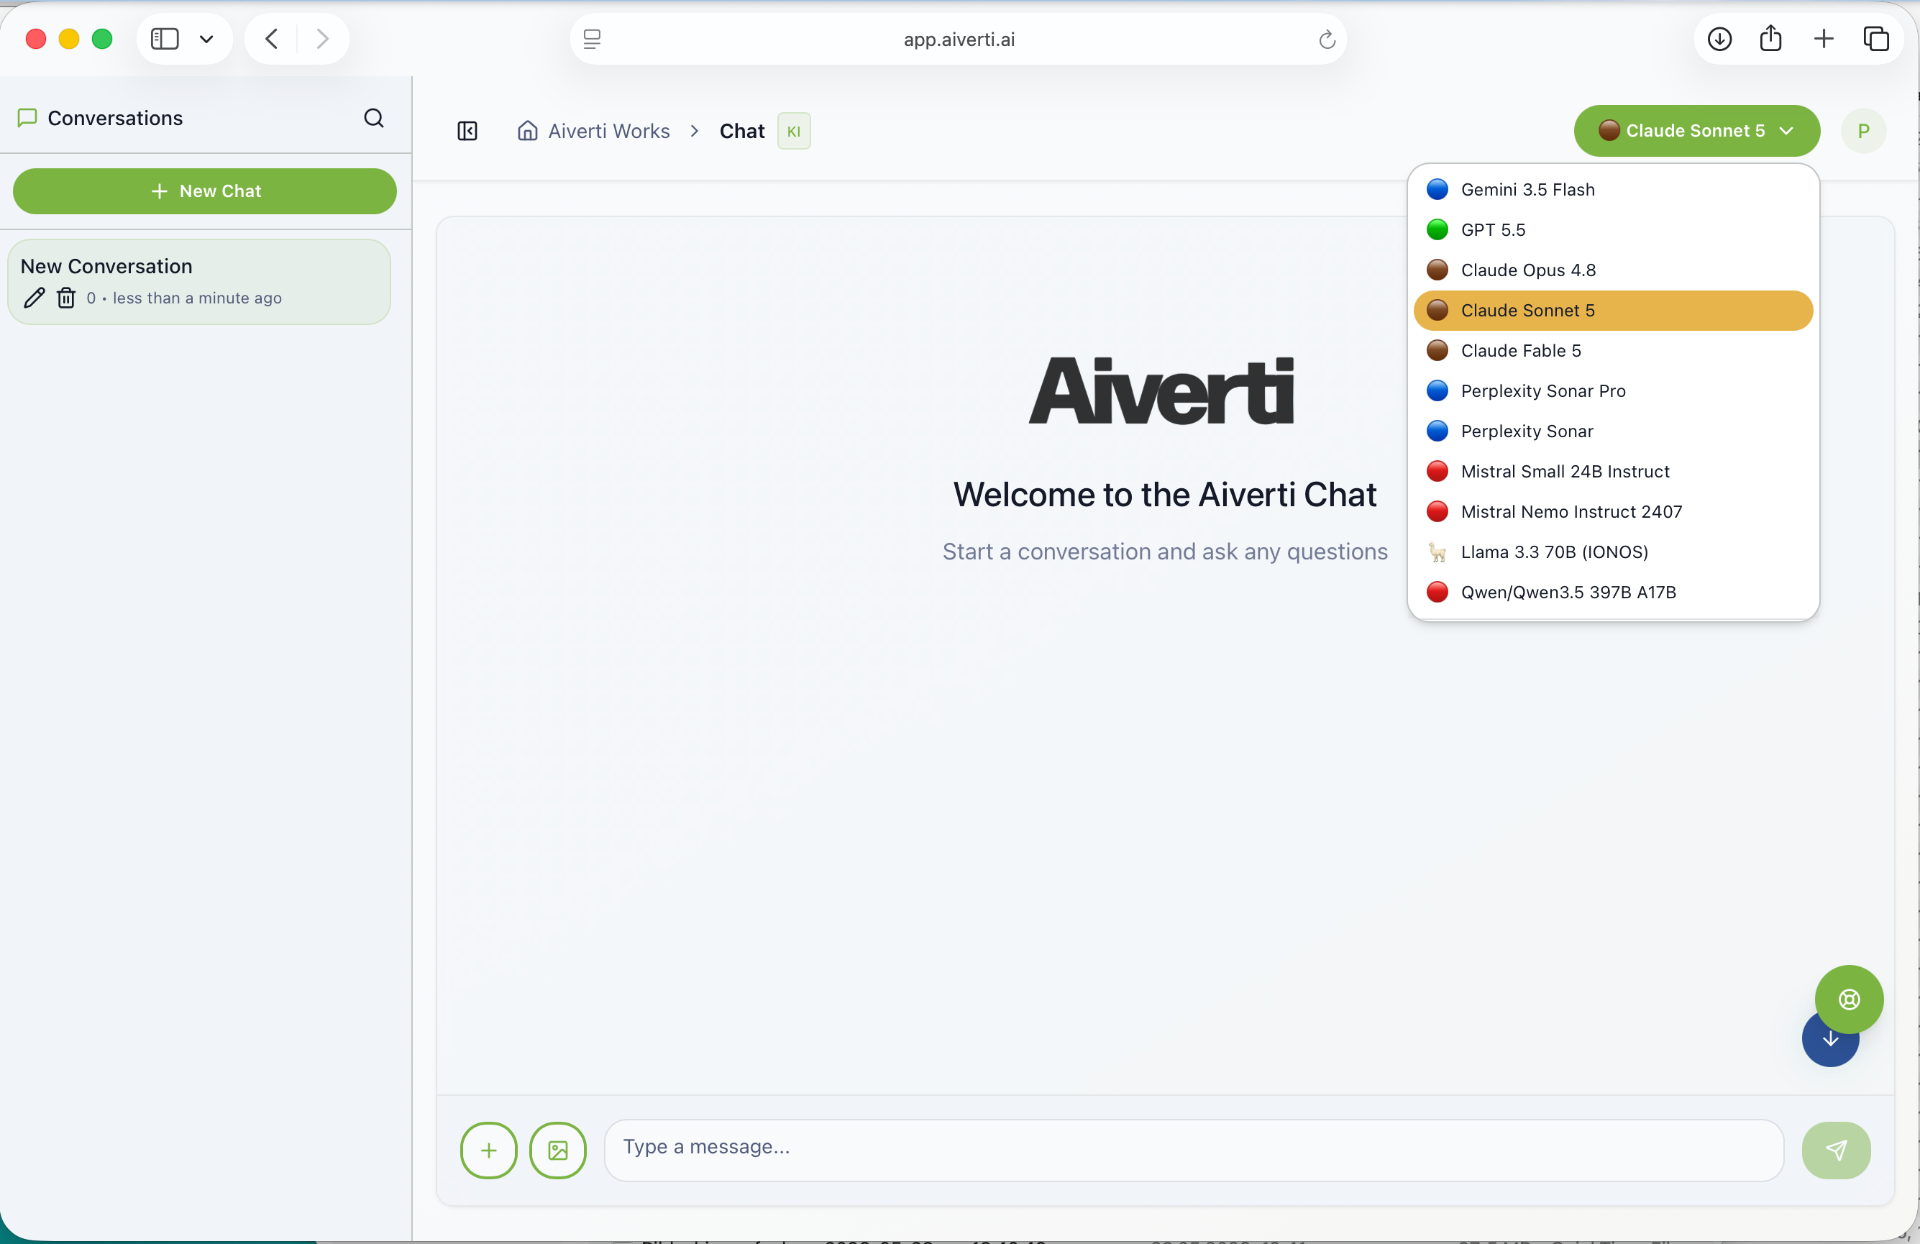Open Claude Sonnet 5 model dropdown

pos(1696,131)
